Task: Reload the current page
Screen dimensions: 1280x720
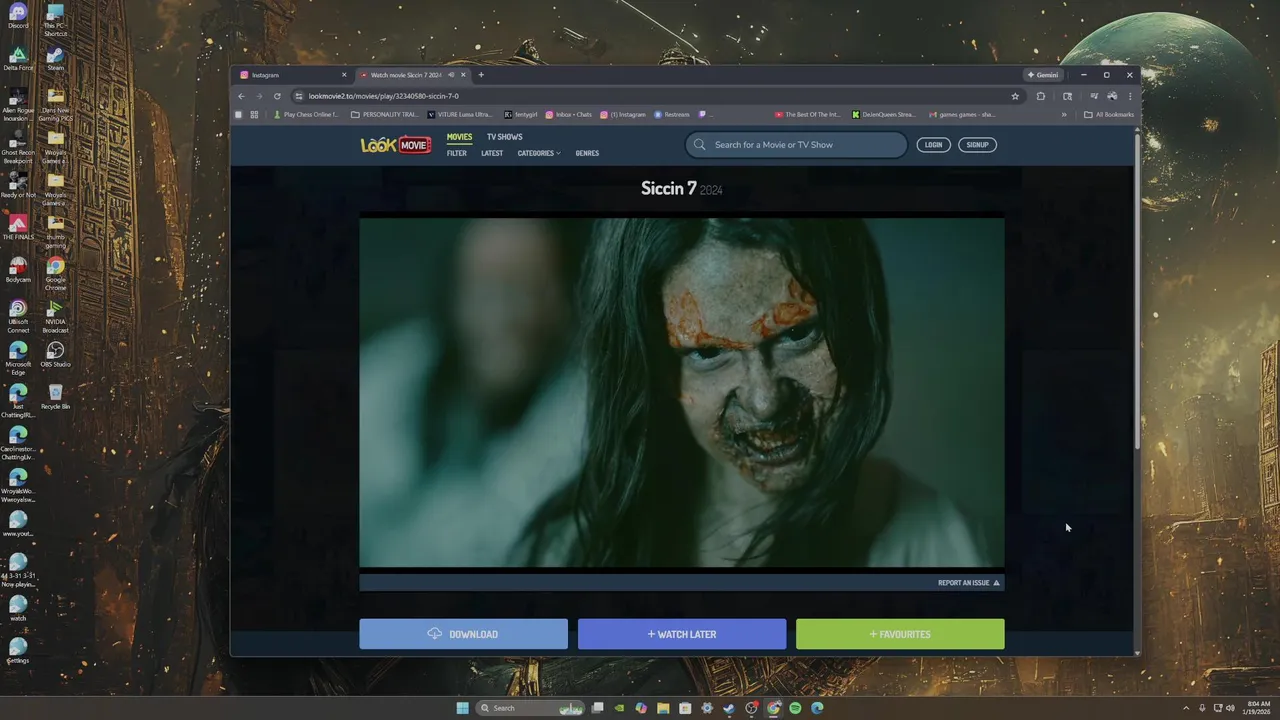Action: coord(277,96)
